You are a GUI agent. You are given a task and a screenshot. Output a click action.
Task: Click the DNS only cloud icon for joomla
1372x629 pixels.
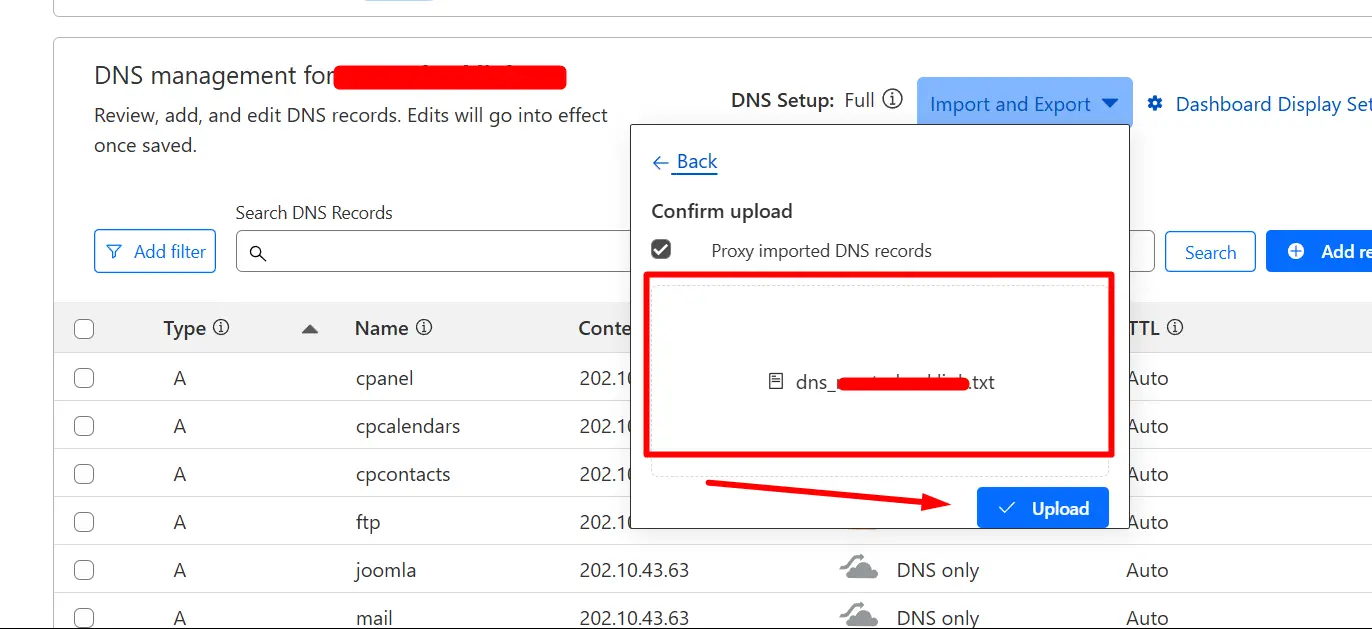[x=858, y=570]
